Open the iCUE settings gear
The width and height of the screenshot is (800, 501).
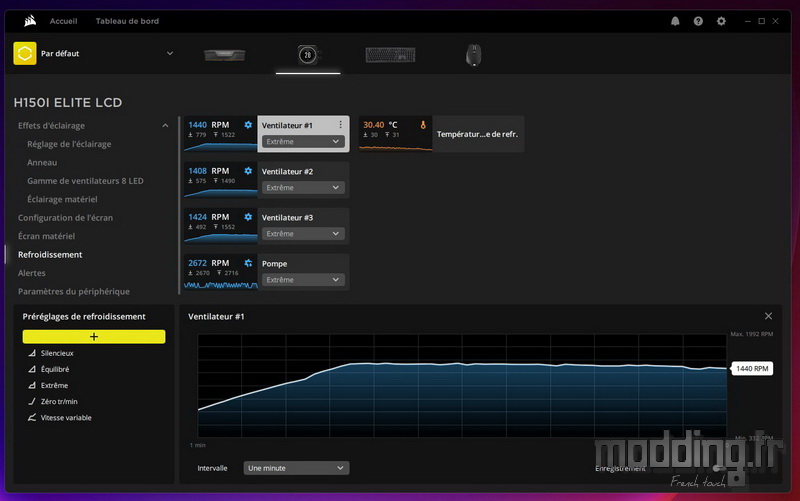(x=721, y=21)
